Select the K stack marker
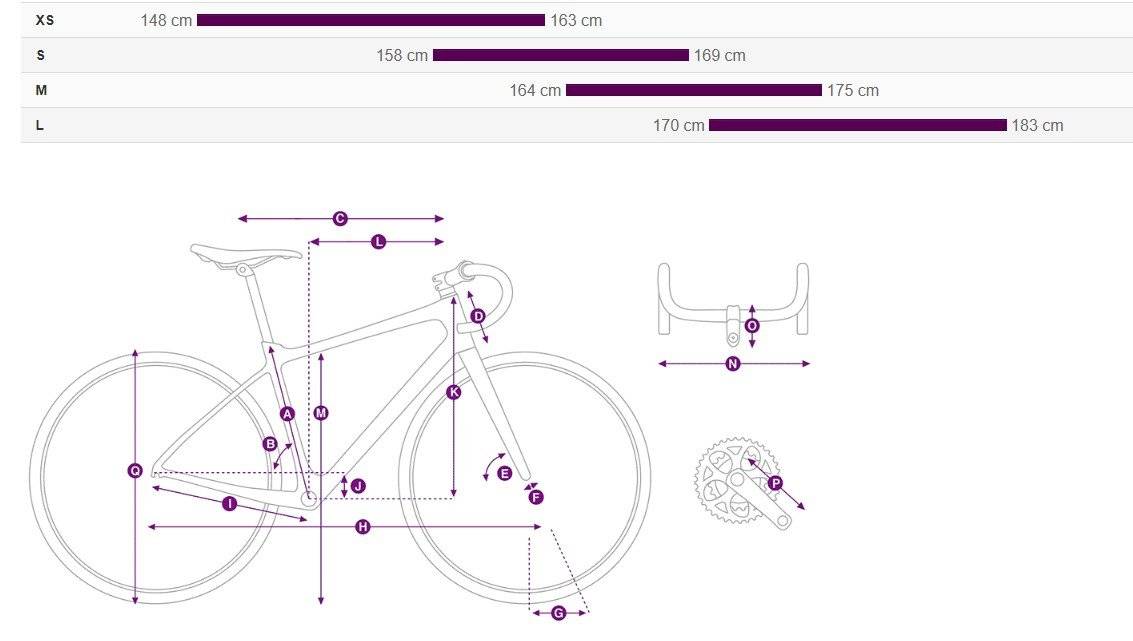Viewport: 1133px width, 641px height. point(454,392)
